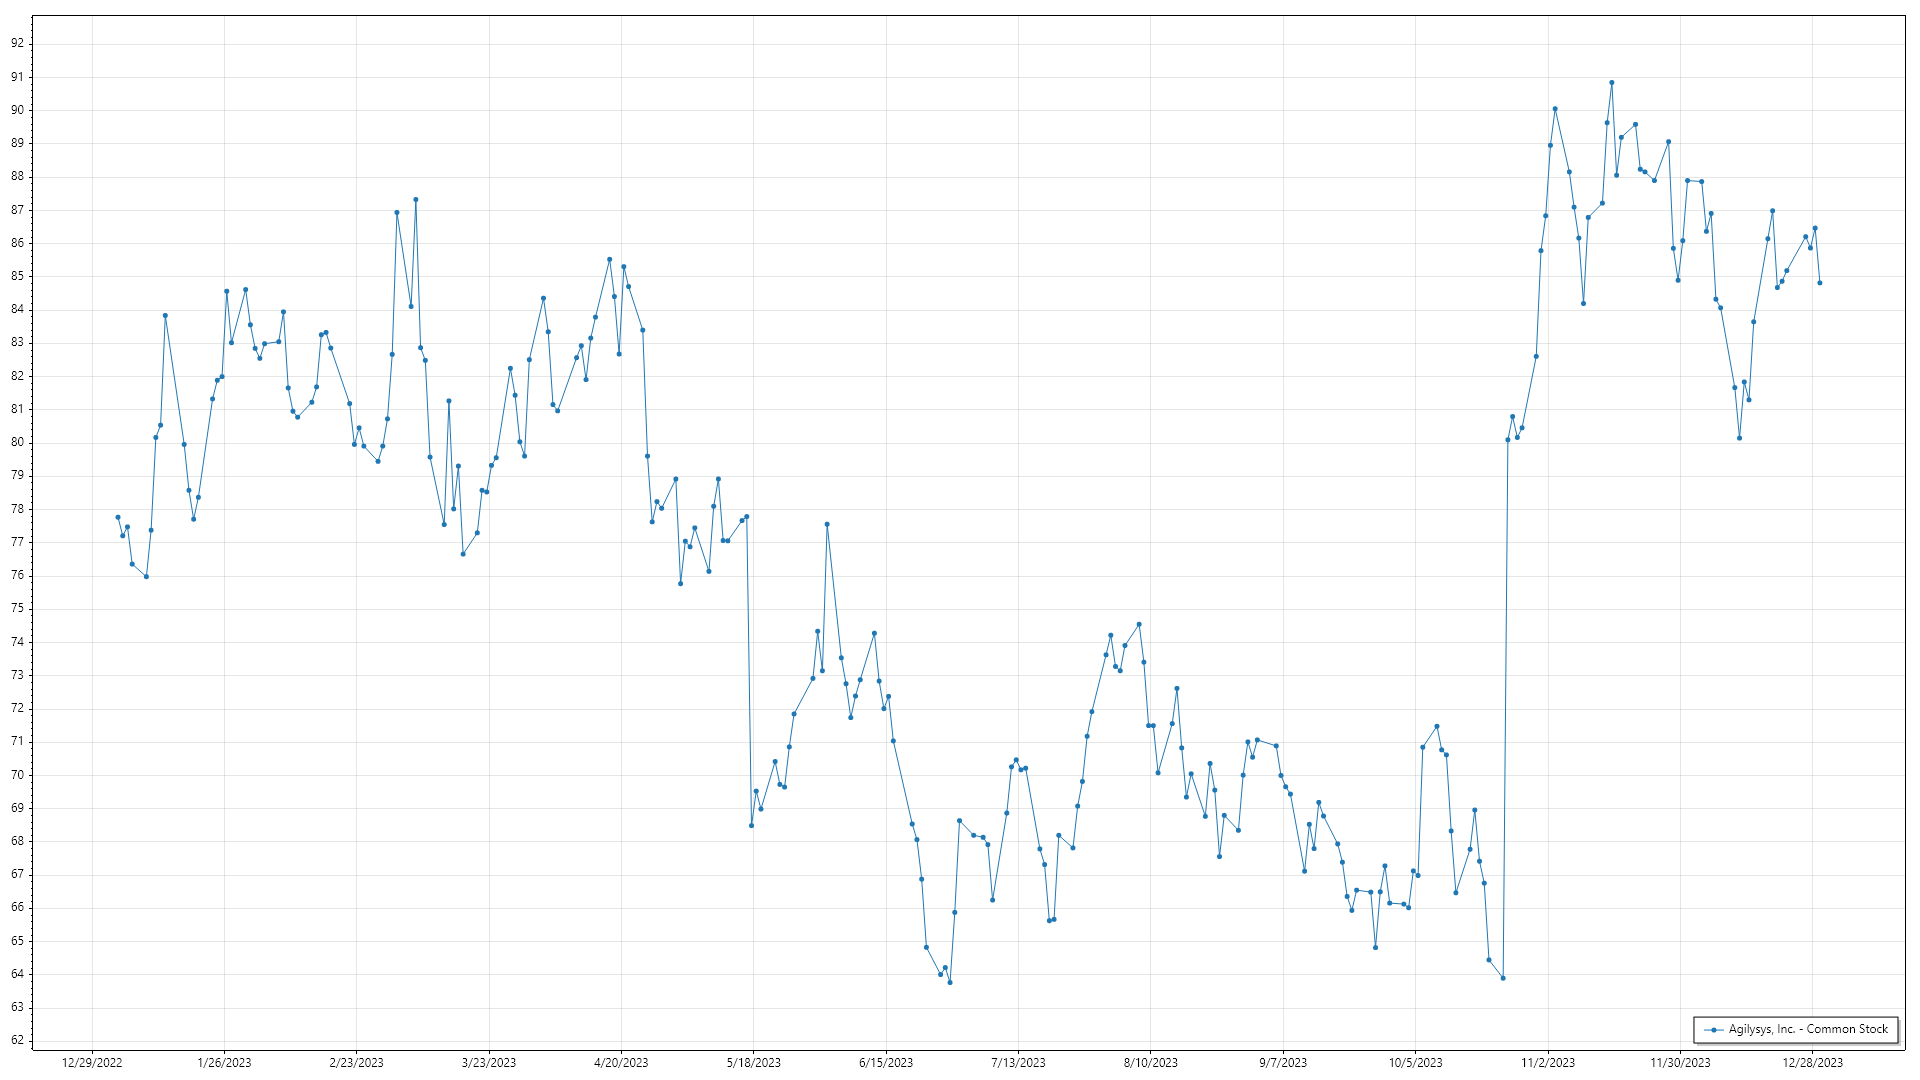This screenshot has width=1920, height=1080.
Task: Click the 12/29/2022 x-axis date label
Action: coord(92,1063)
